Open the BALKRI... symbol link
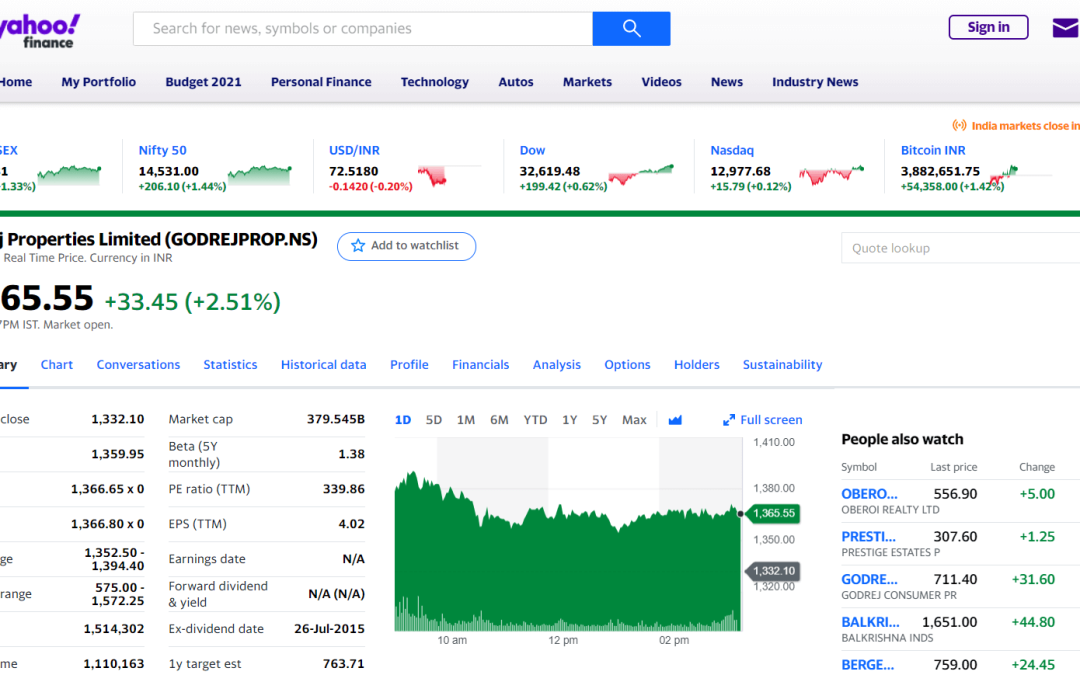1080x675 pixels. (x=870, y=622)
